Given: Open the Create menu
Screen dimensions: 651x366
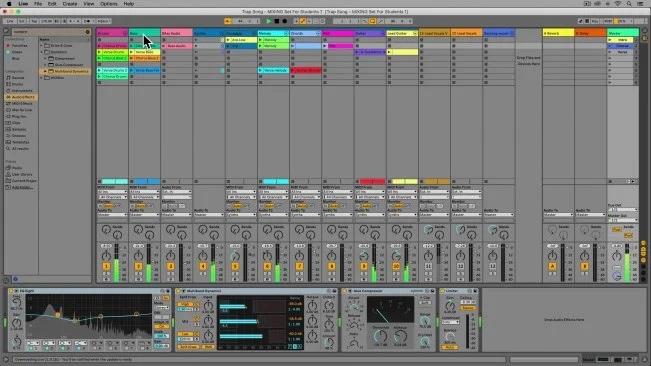Looking at the screenshot, I should (70, 4).
